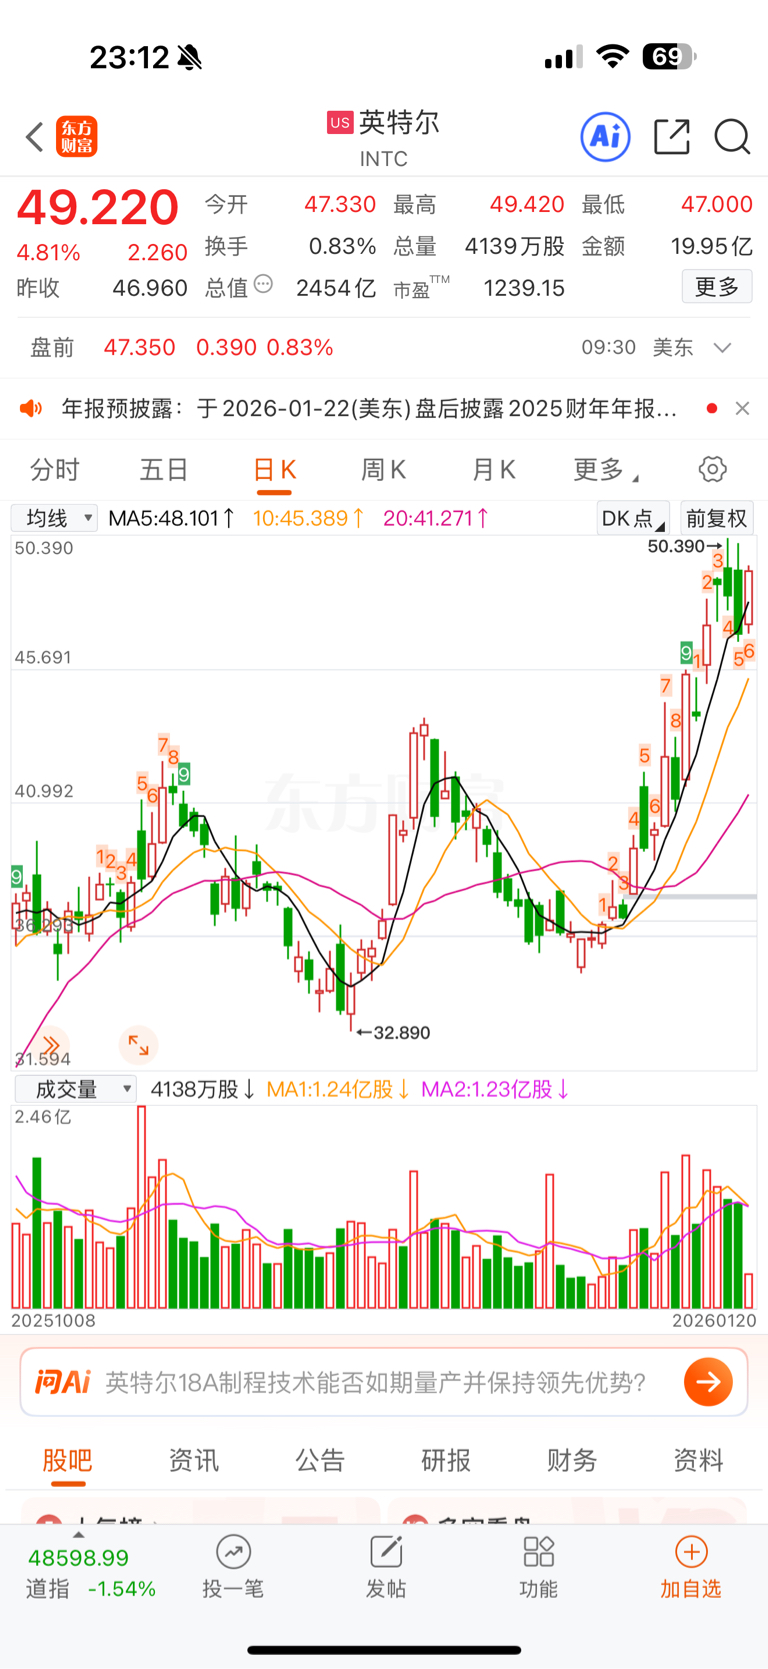This screenshot has width=768, height=1669.
Task: Tap 加自选 plus icon
Action: [x=691, y=1552]
